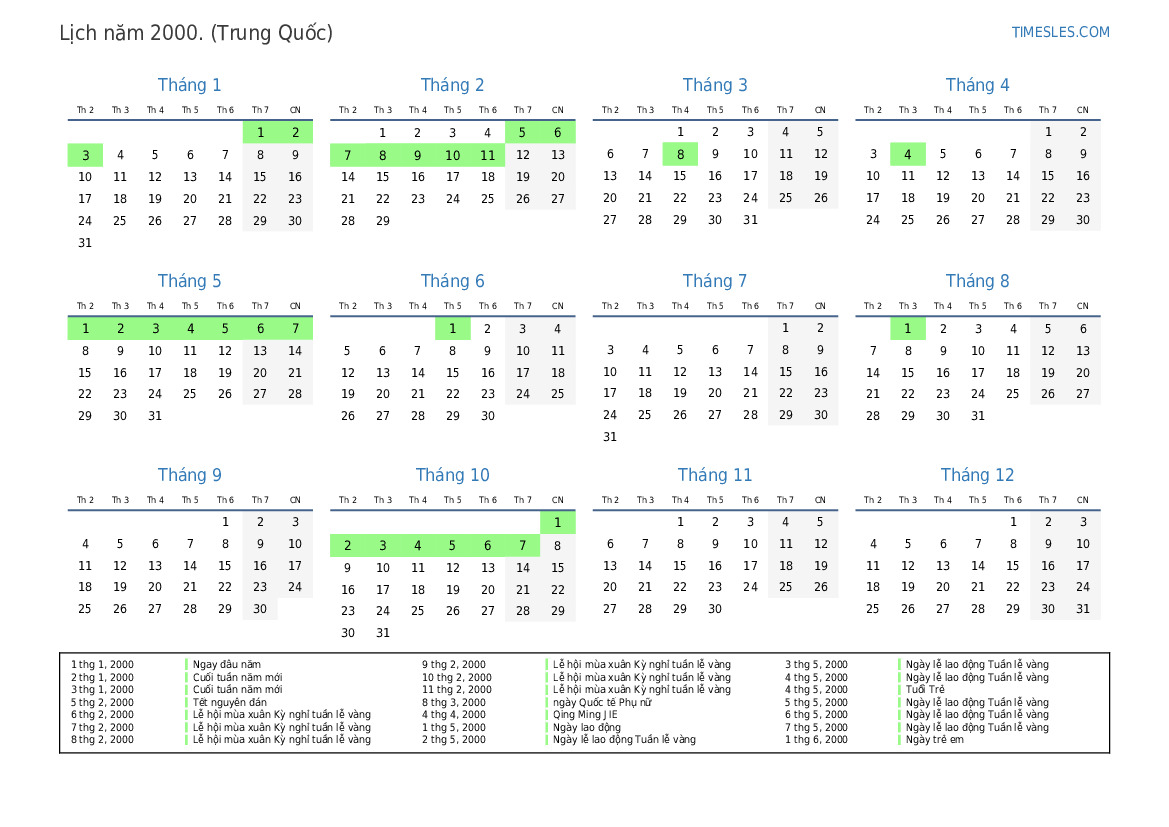Click green marker beside 'Ngày trẻ em'
Screen dimensions: 1169x827
tap(900, 740)
